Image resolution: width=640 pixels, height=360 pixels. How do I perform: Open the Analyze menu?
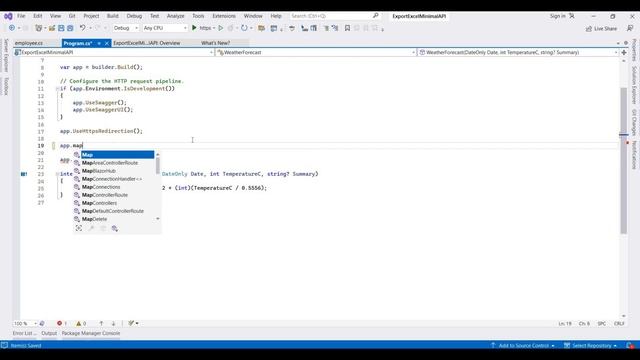coord(176,16)
